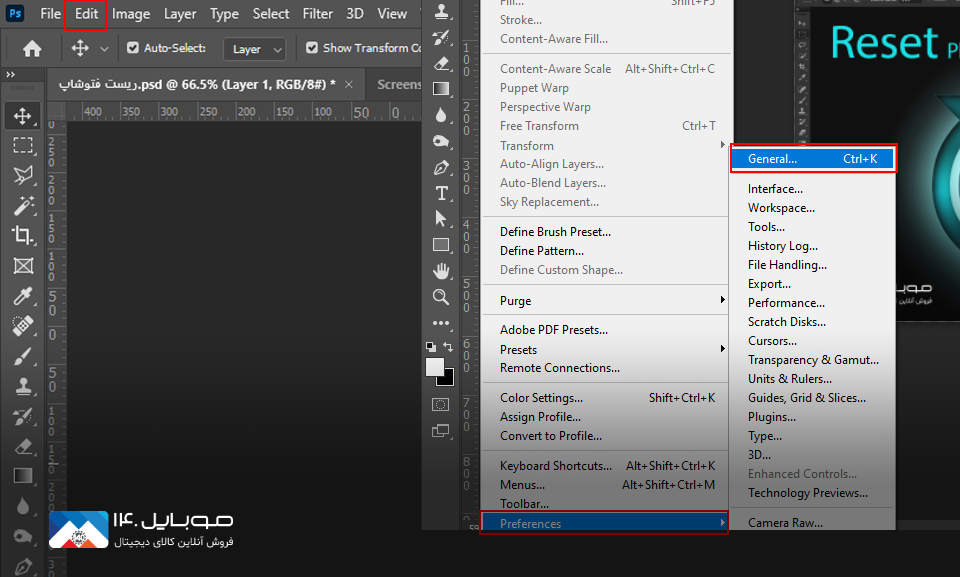Choose Keyboard Shortcuts... menu item
The width and height of the screenshot is (960, 577).
[606, 466]
